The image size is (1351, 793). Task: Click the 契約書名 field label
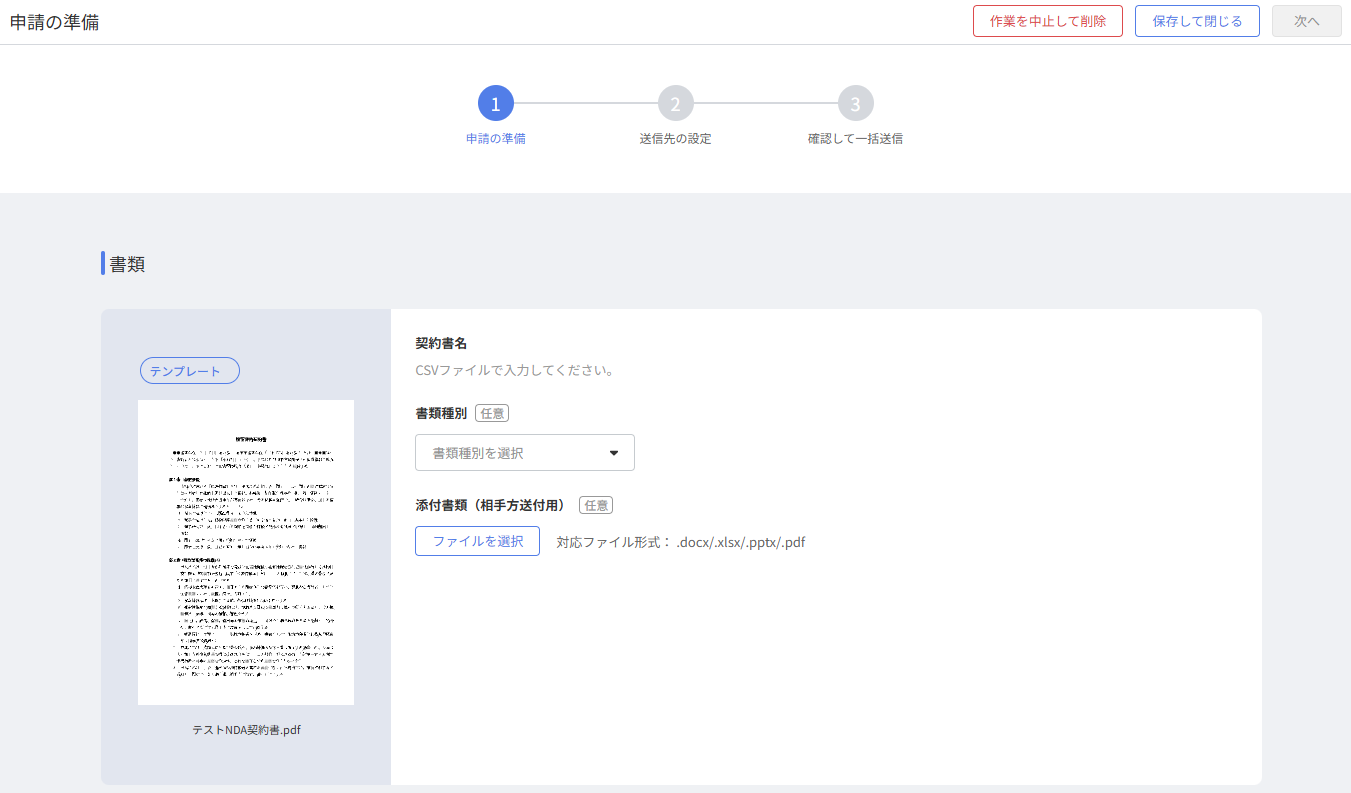[x=441, y=343]
